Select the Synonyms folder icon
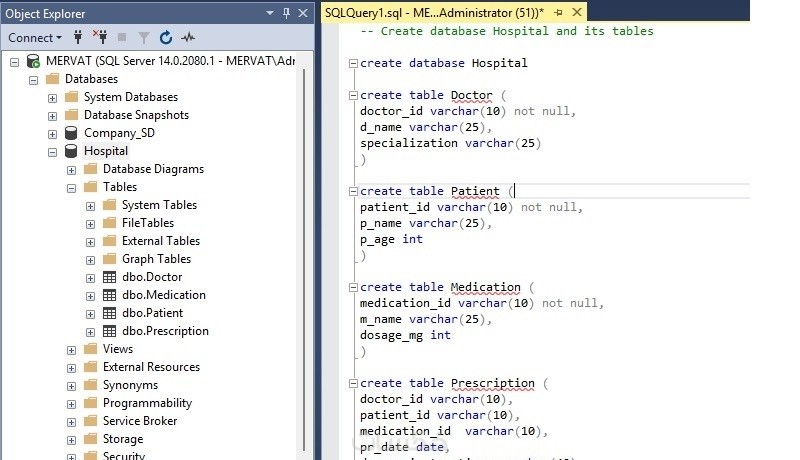Viewport: 800px width, 460px height. (90, 385)
